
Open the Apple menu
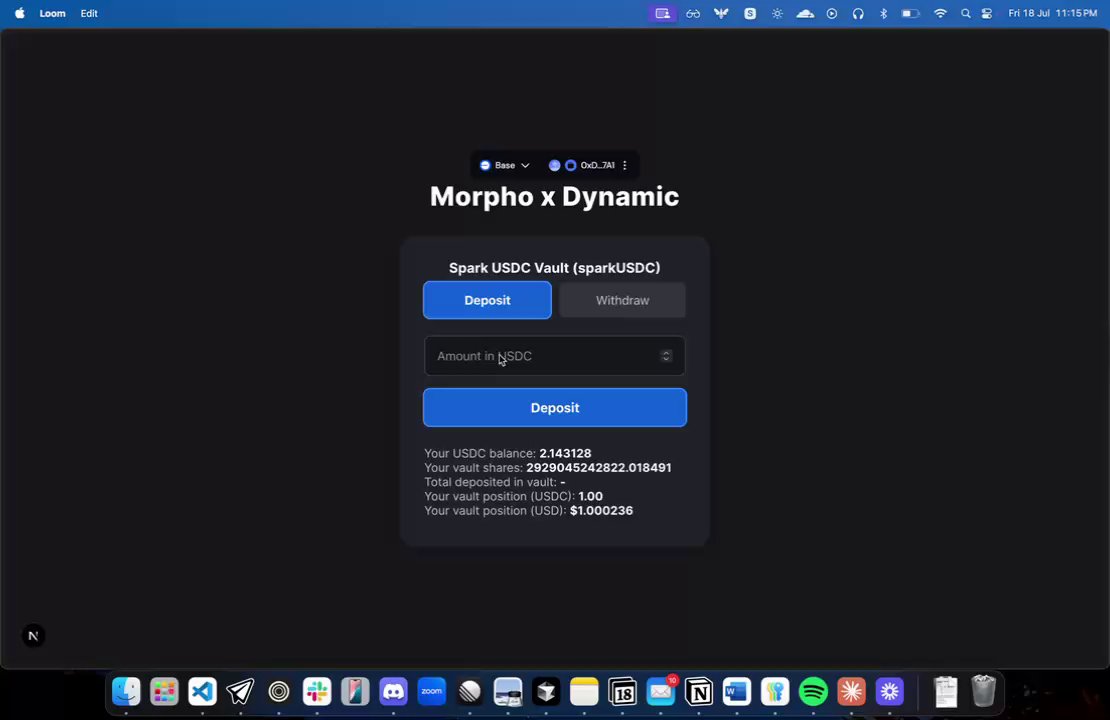pyautogui.click(x=20, y=13)
